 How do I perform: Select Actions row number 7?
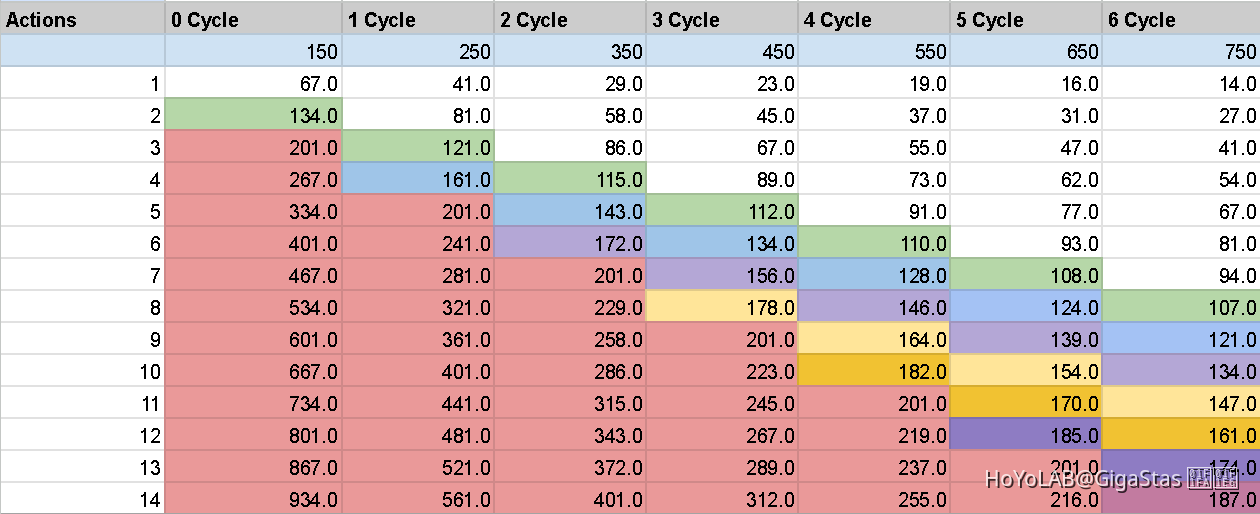coord(82,276)
